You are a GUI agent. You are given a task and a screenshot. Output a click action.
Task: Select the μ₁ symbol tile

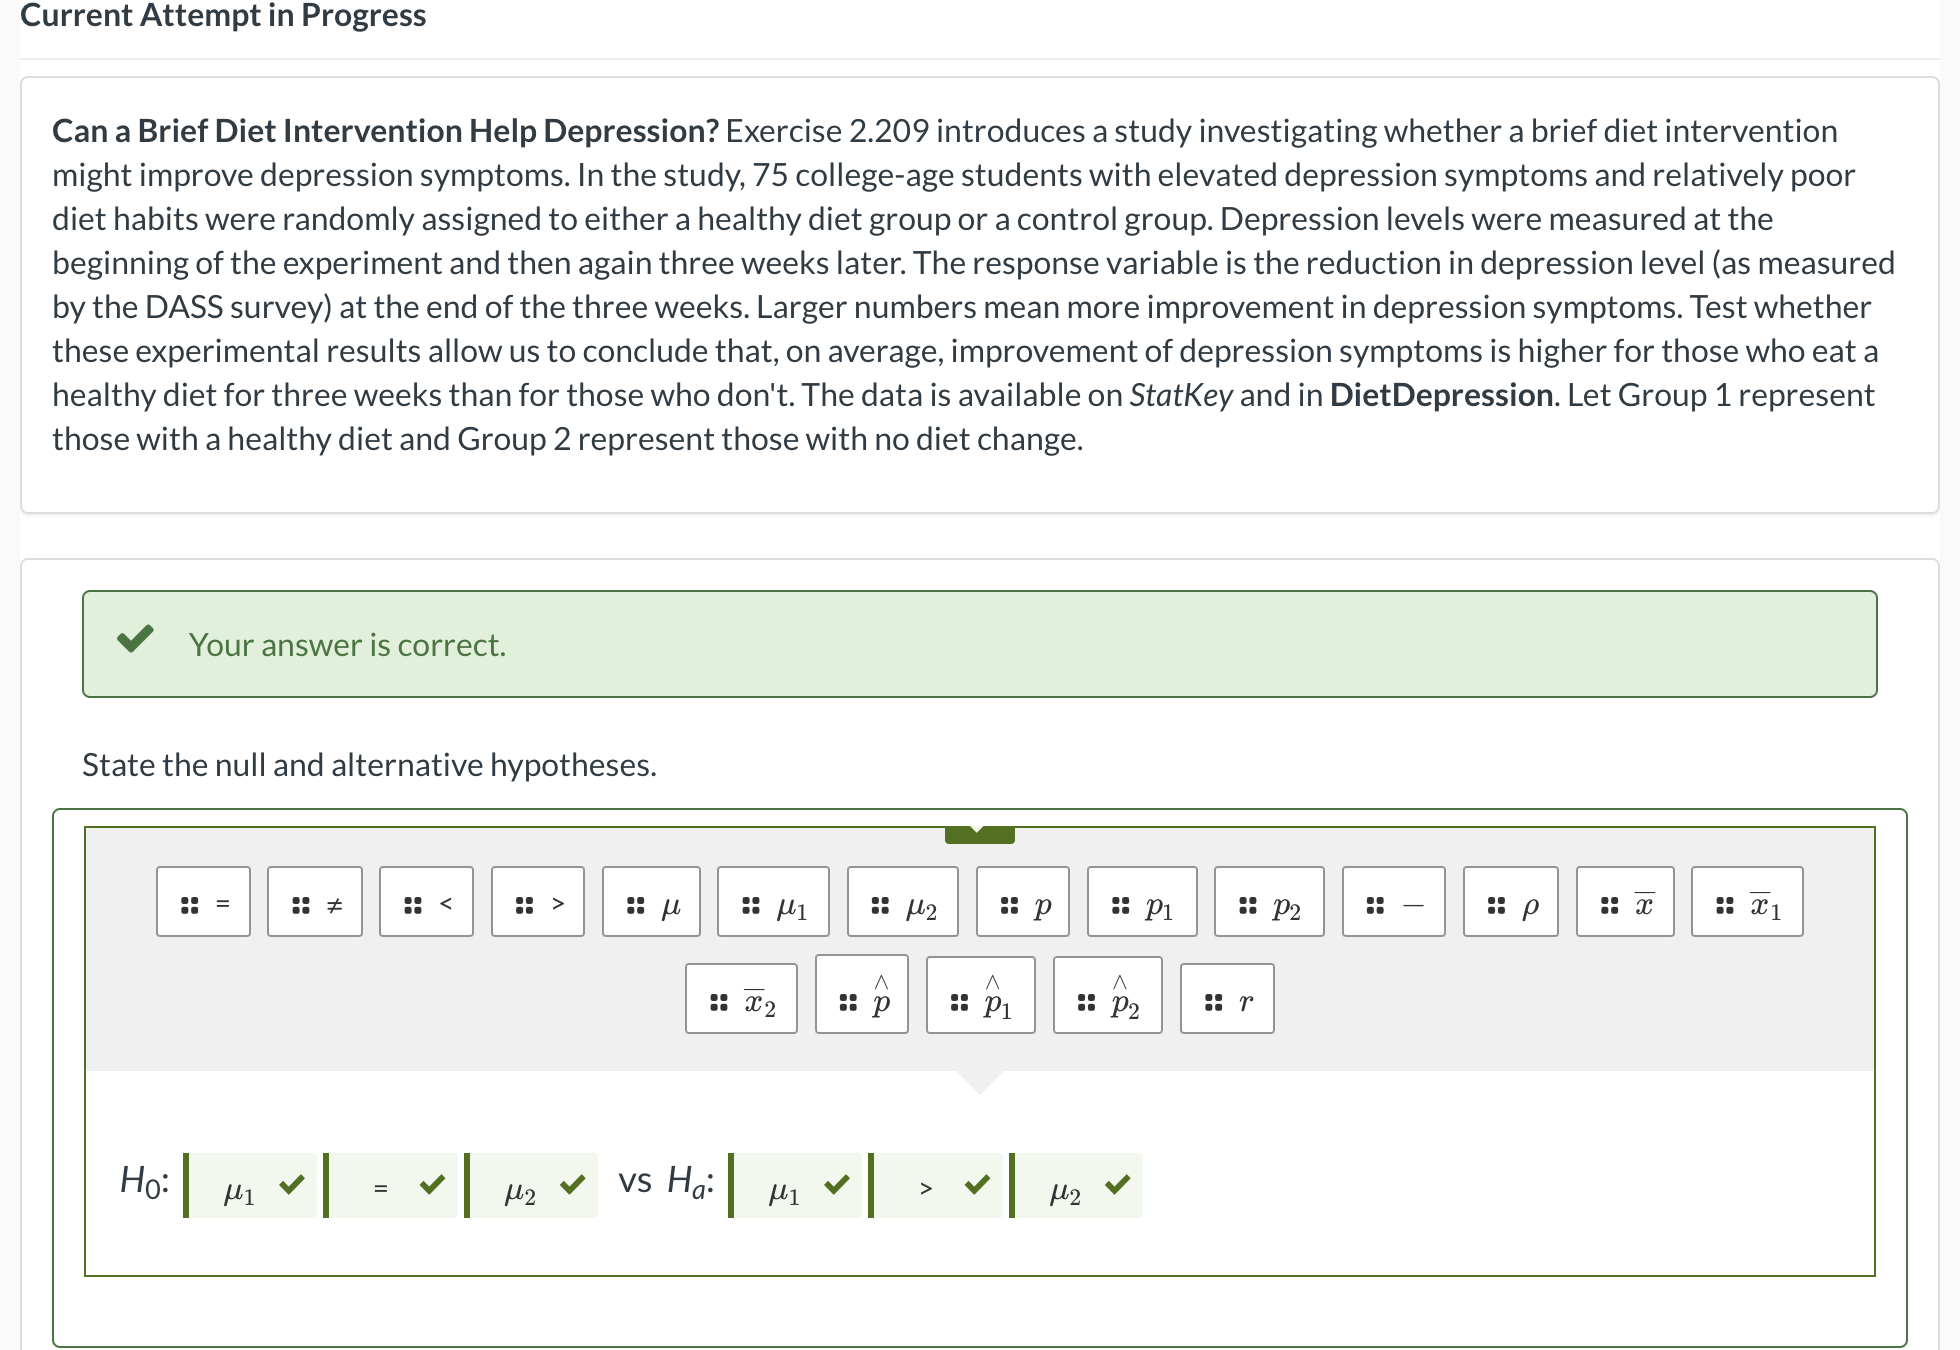[x=772, y=902]
